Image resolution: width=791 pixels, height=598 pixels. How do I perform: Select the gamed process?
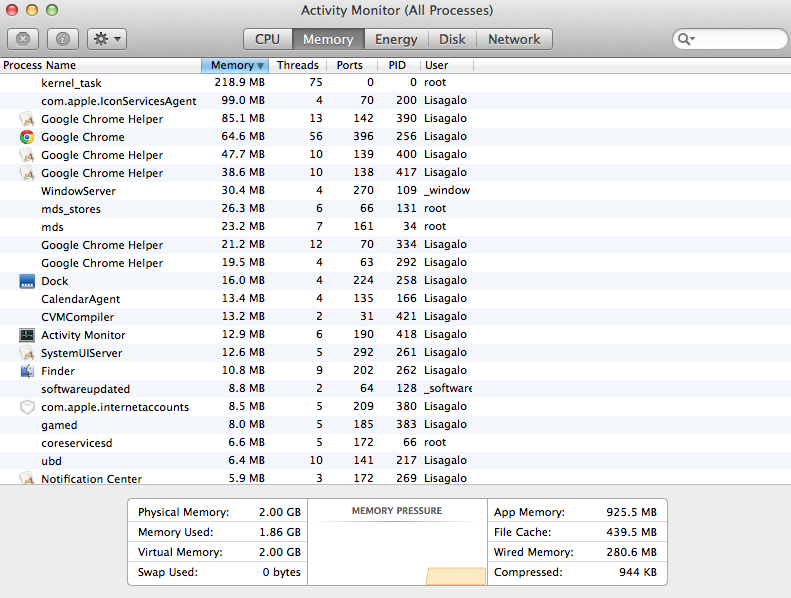396,425
